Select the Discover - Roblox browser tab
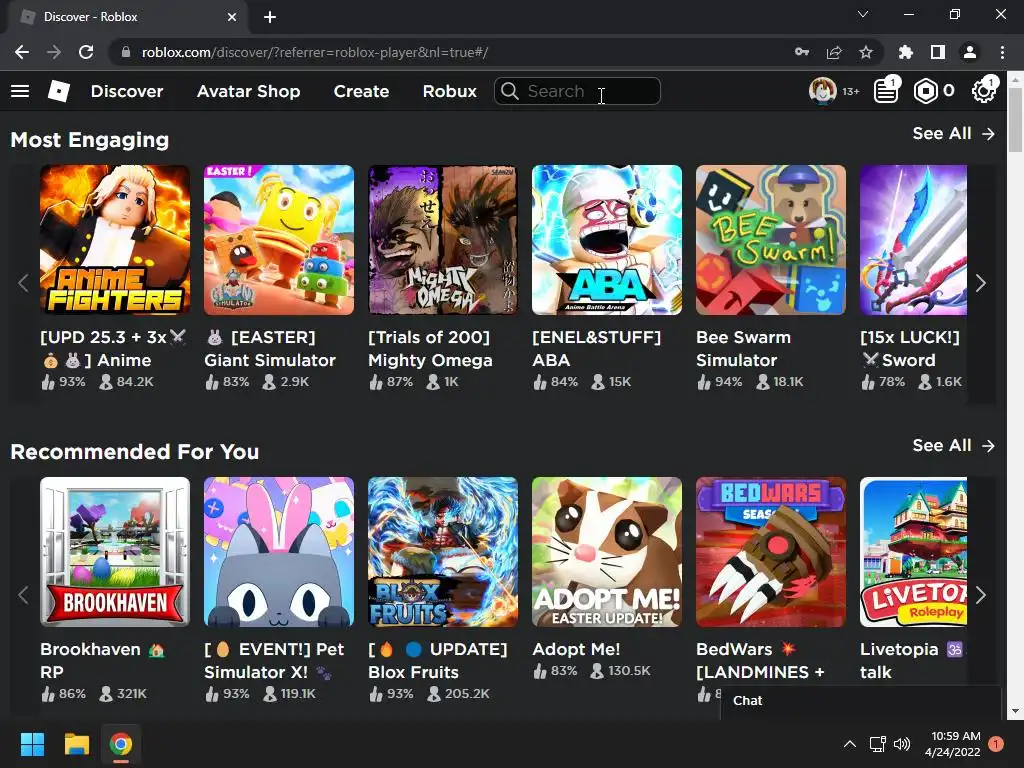This screenshot has height=768, width=1024. 128,17
